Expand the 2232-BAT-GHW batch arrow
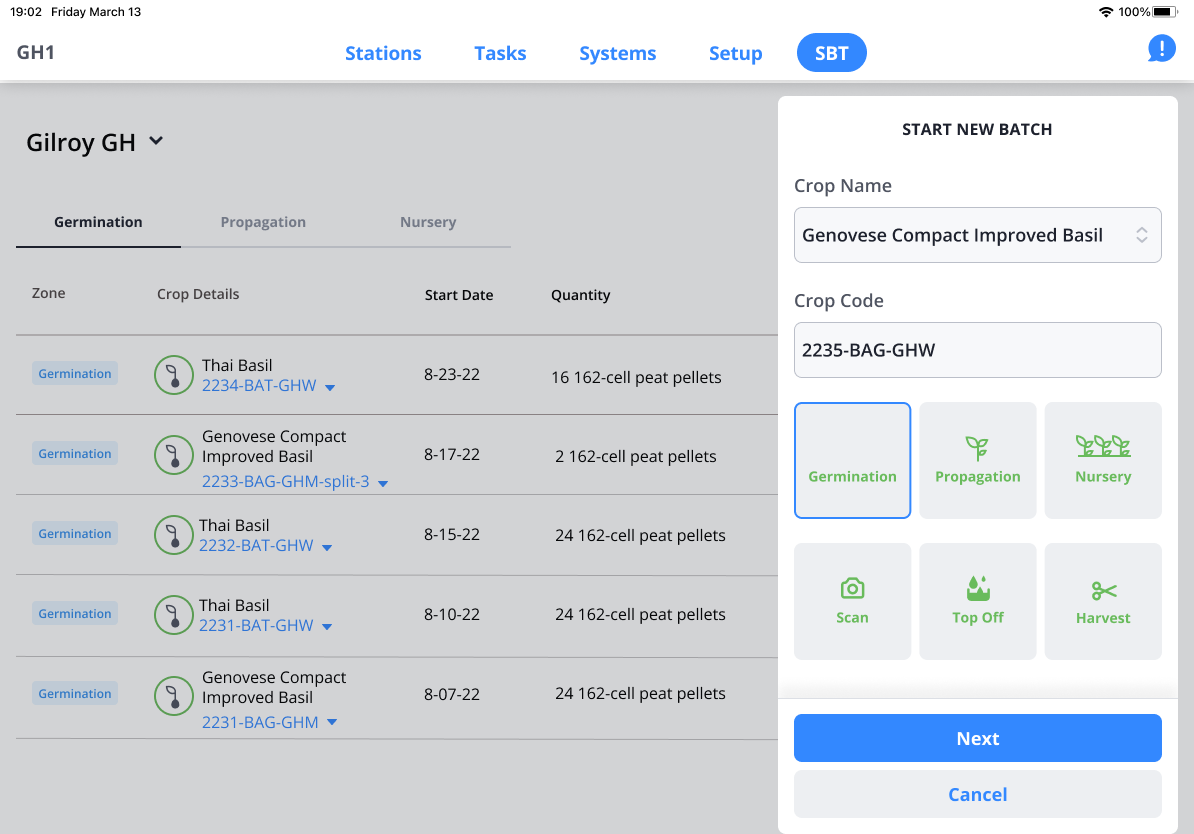 [x=327, y=547]
